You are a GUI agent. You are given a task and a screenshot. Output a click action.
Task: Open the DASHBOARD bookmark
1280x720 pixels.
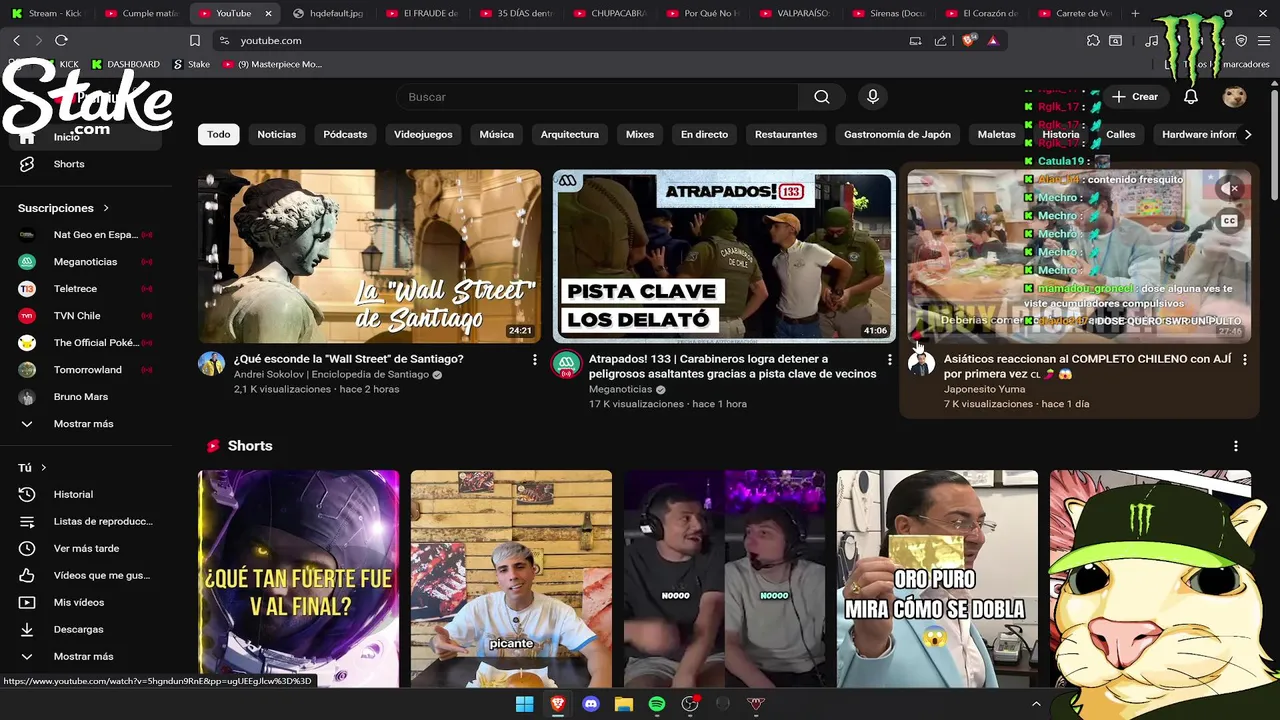[x=126, y=64]
